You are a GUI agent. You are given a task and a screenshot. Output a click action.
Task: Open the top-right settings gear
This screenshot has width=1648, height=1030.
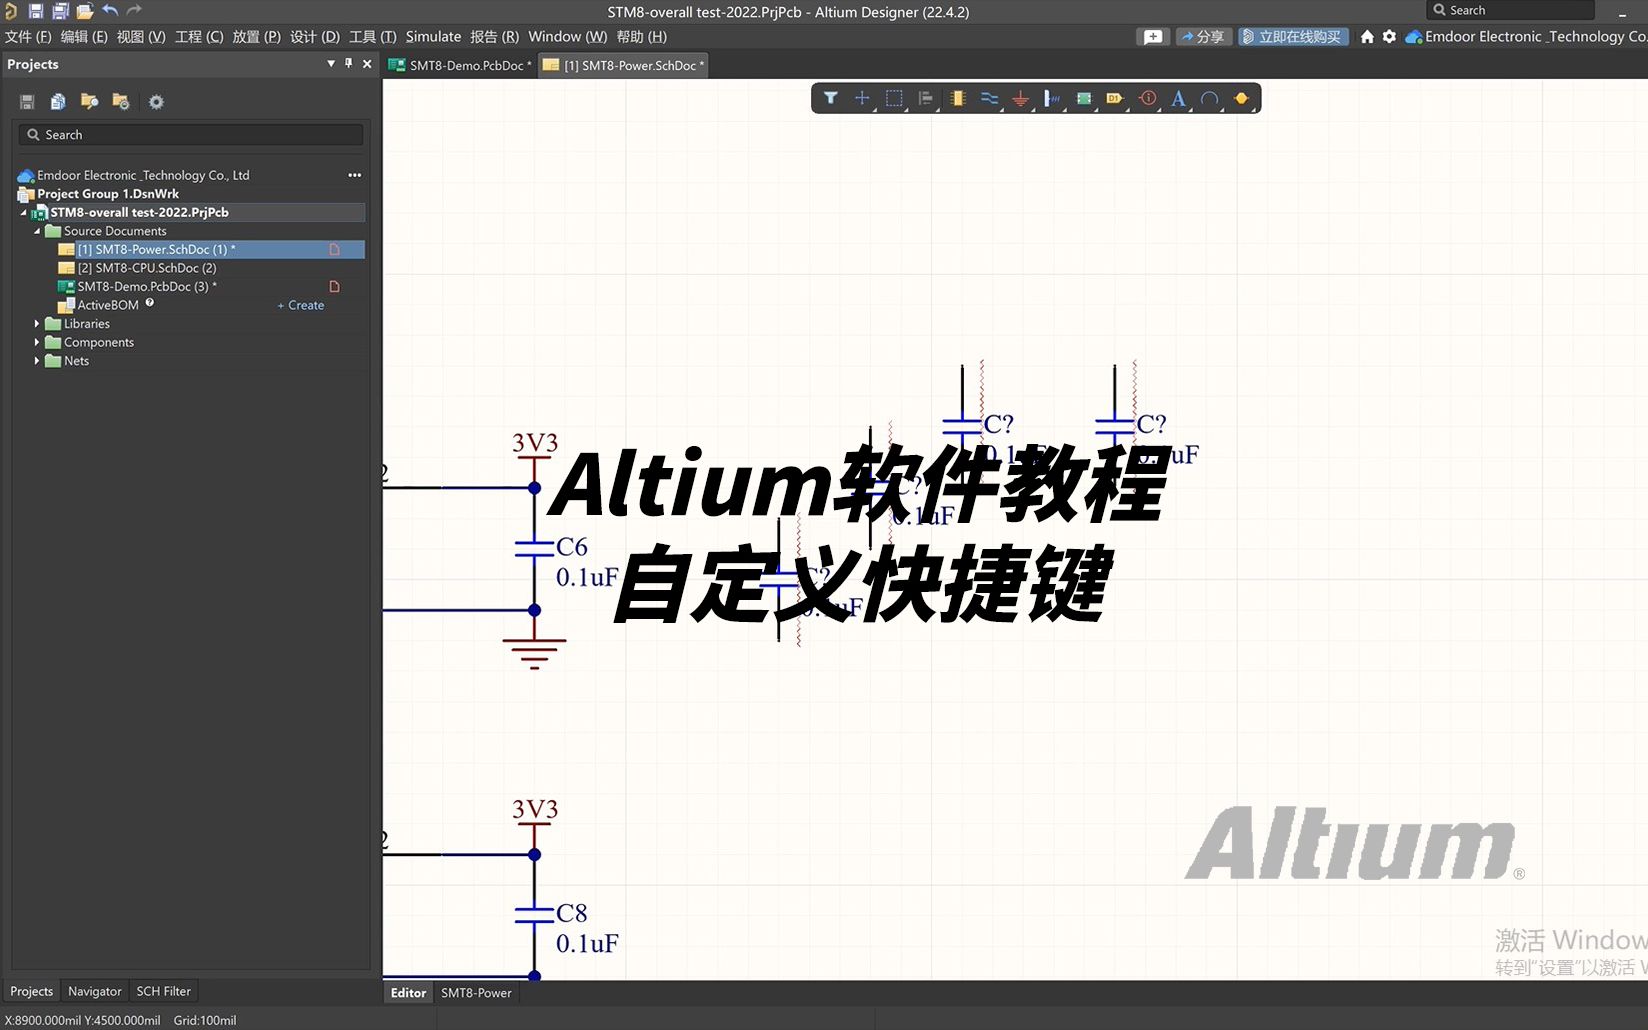(1389, 36)
